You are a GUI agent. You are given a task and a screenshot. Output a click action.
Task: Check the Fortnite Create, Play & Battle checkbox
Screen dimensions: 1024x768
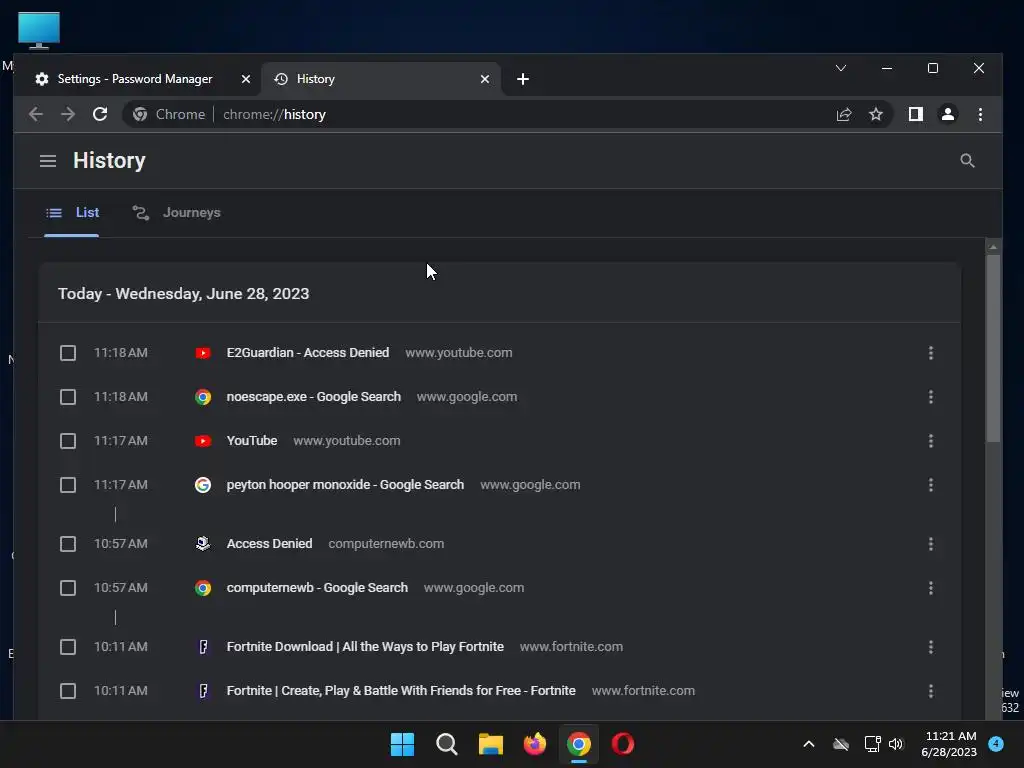pyautogui.click(x=68, y=691)
